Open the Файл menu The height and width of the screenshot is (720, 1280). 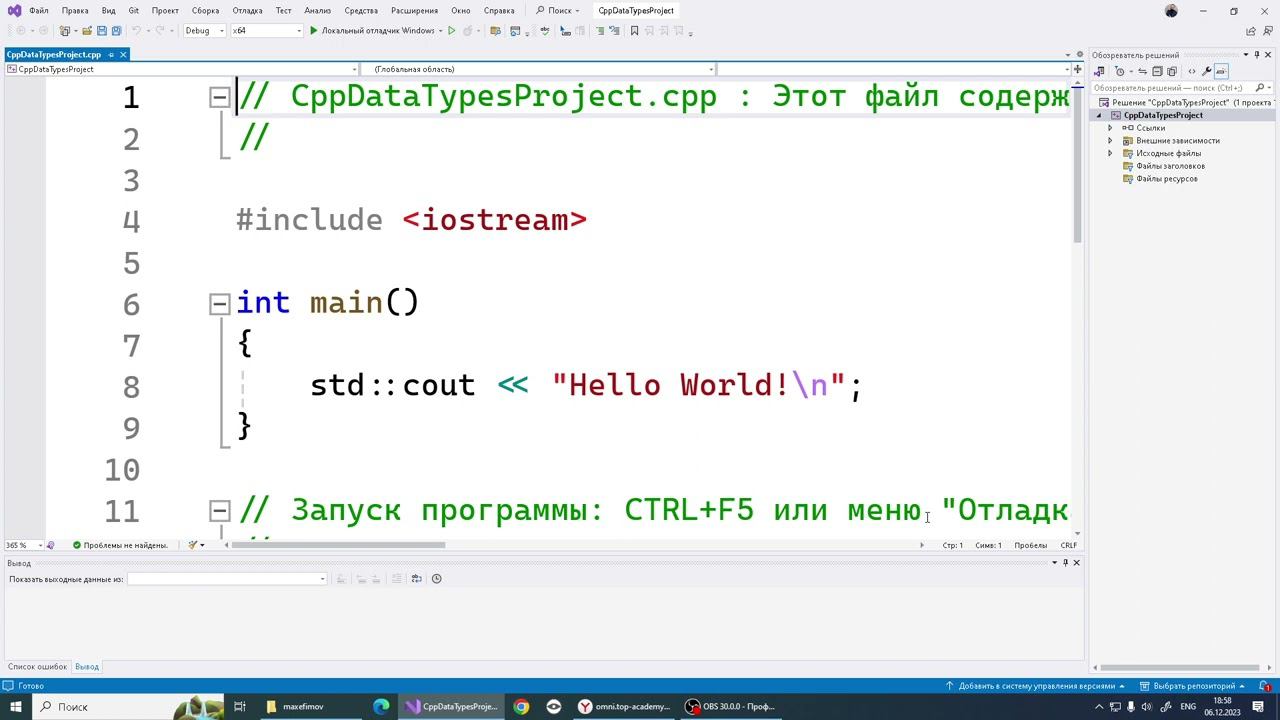(39, 11)
